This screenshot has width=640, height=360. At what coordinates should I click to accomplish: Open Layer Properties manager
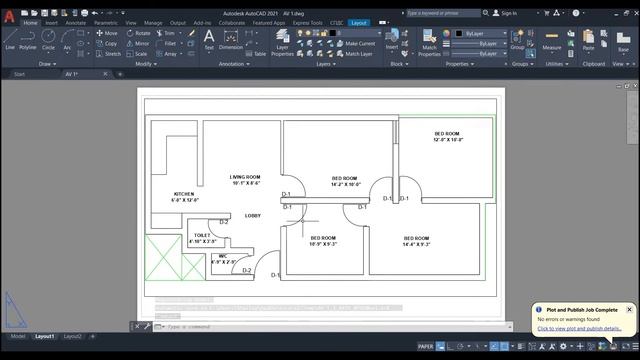[282, 42]
